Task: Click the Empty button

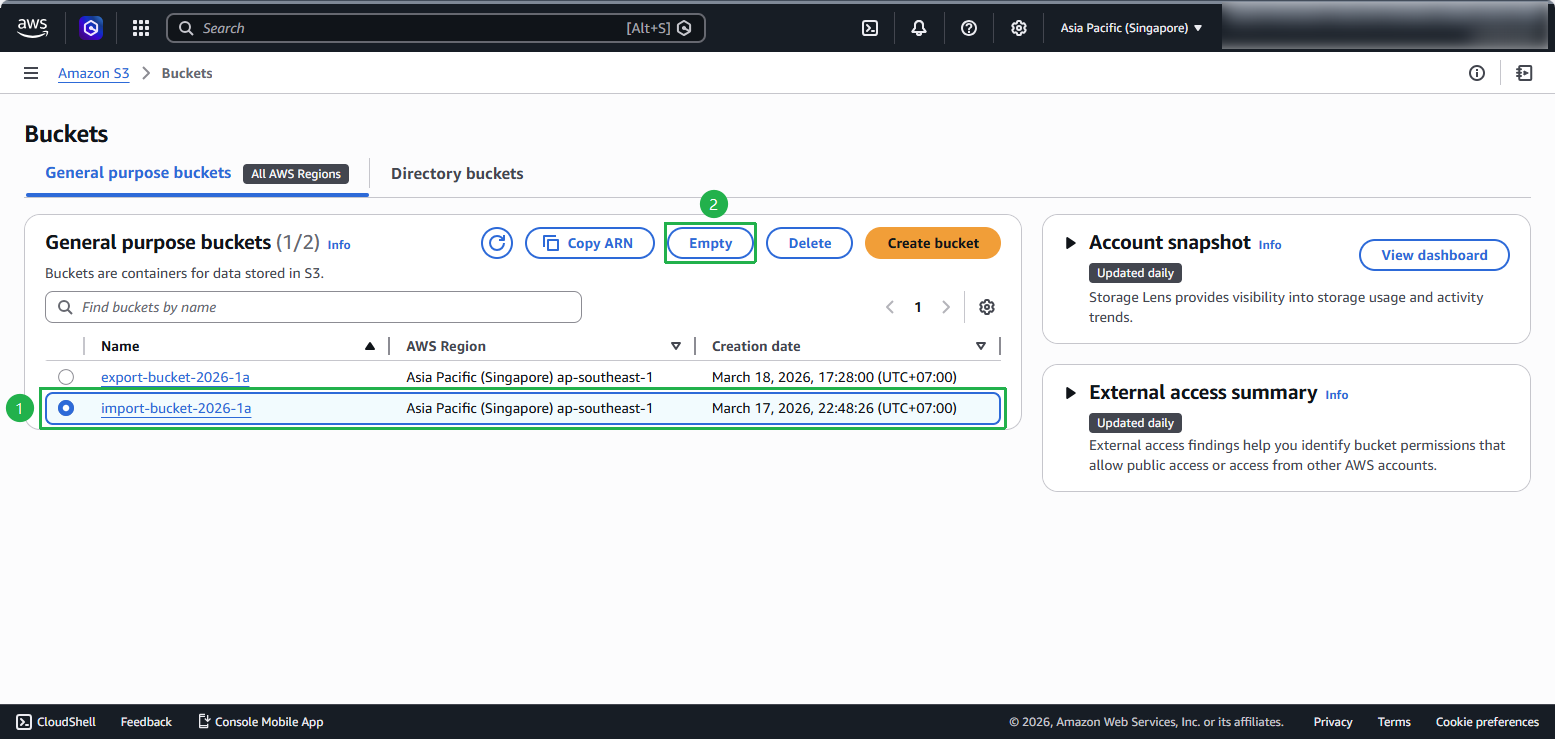Action: (711, 243)
